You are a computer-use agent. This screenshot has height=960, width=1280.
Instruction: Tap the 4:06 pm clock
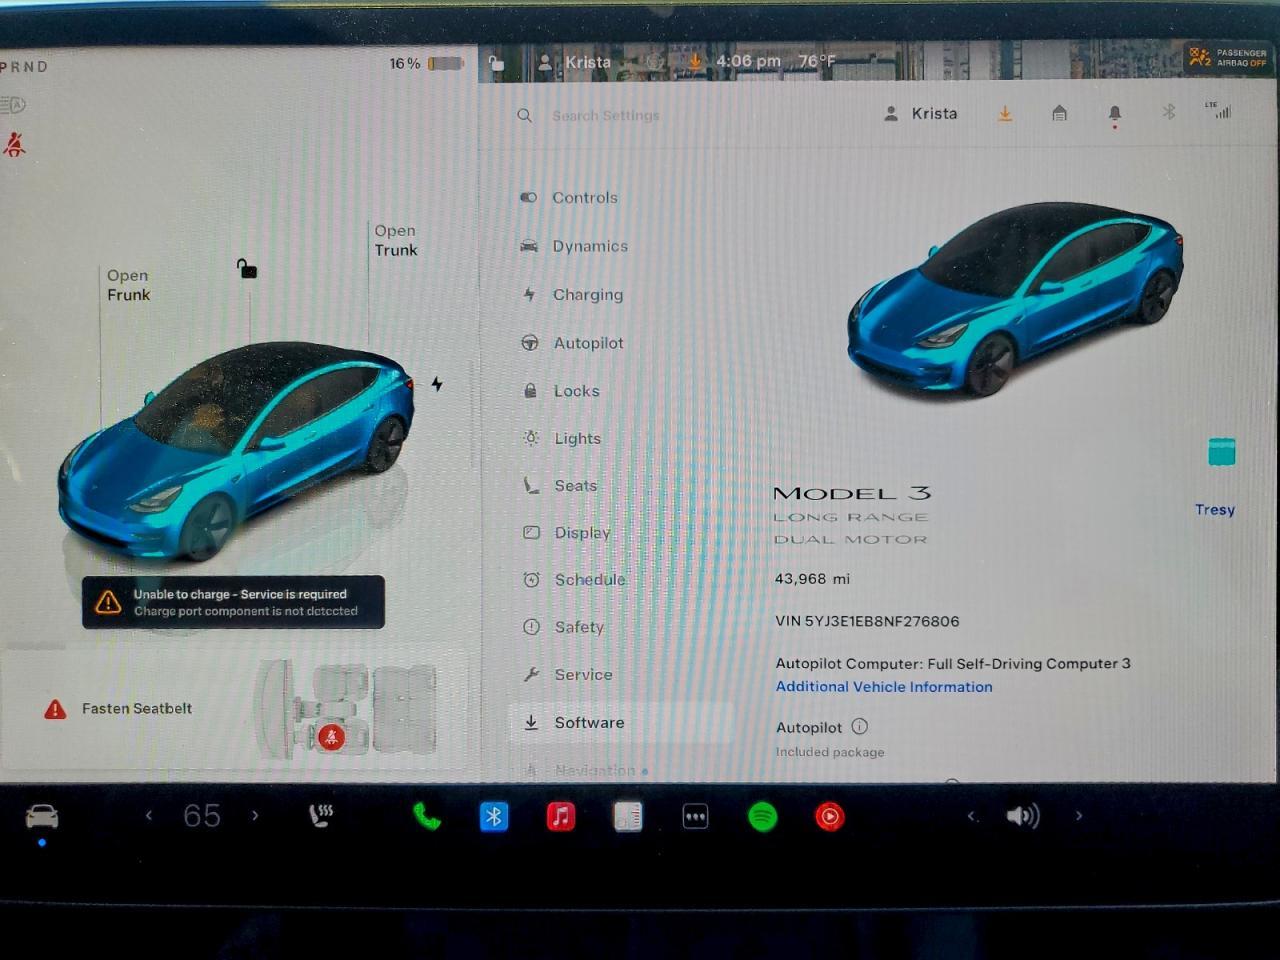click(748, 61)
